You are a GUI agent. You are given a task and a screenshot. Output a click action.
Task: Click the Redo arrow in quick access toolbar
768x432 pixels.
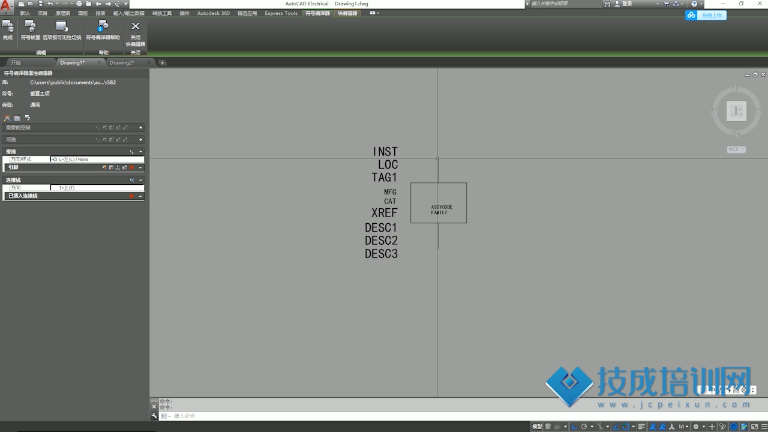point(65,4)
